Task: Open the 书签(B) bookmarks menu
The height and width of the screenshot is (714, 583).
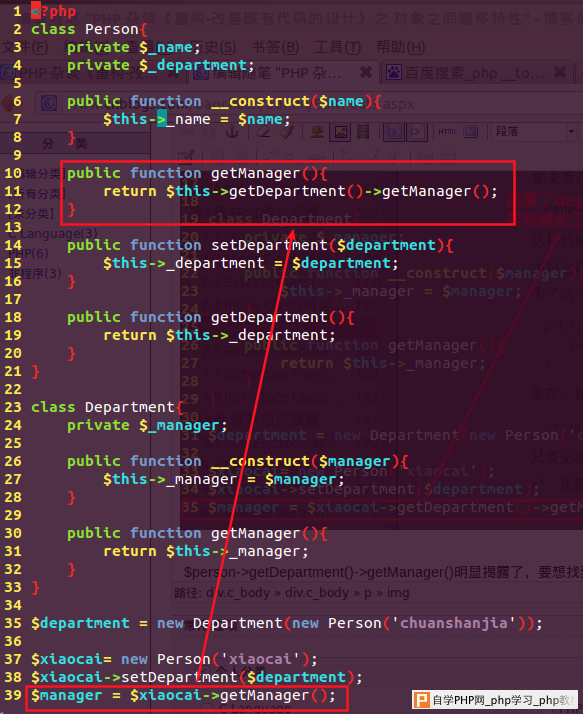Action: (x=275, y=47)
